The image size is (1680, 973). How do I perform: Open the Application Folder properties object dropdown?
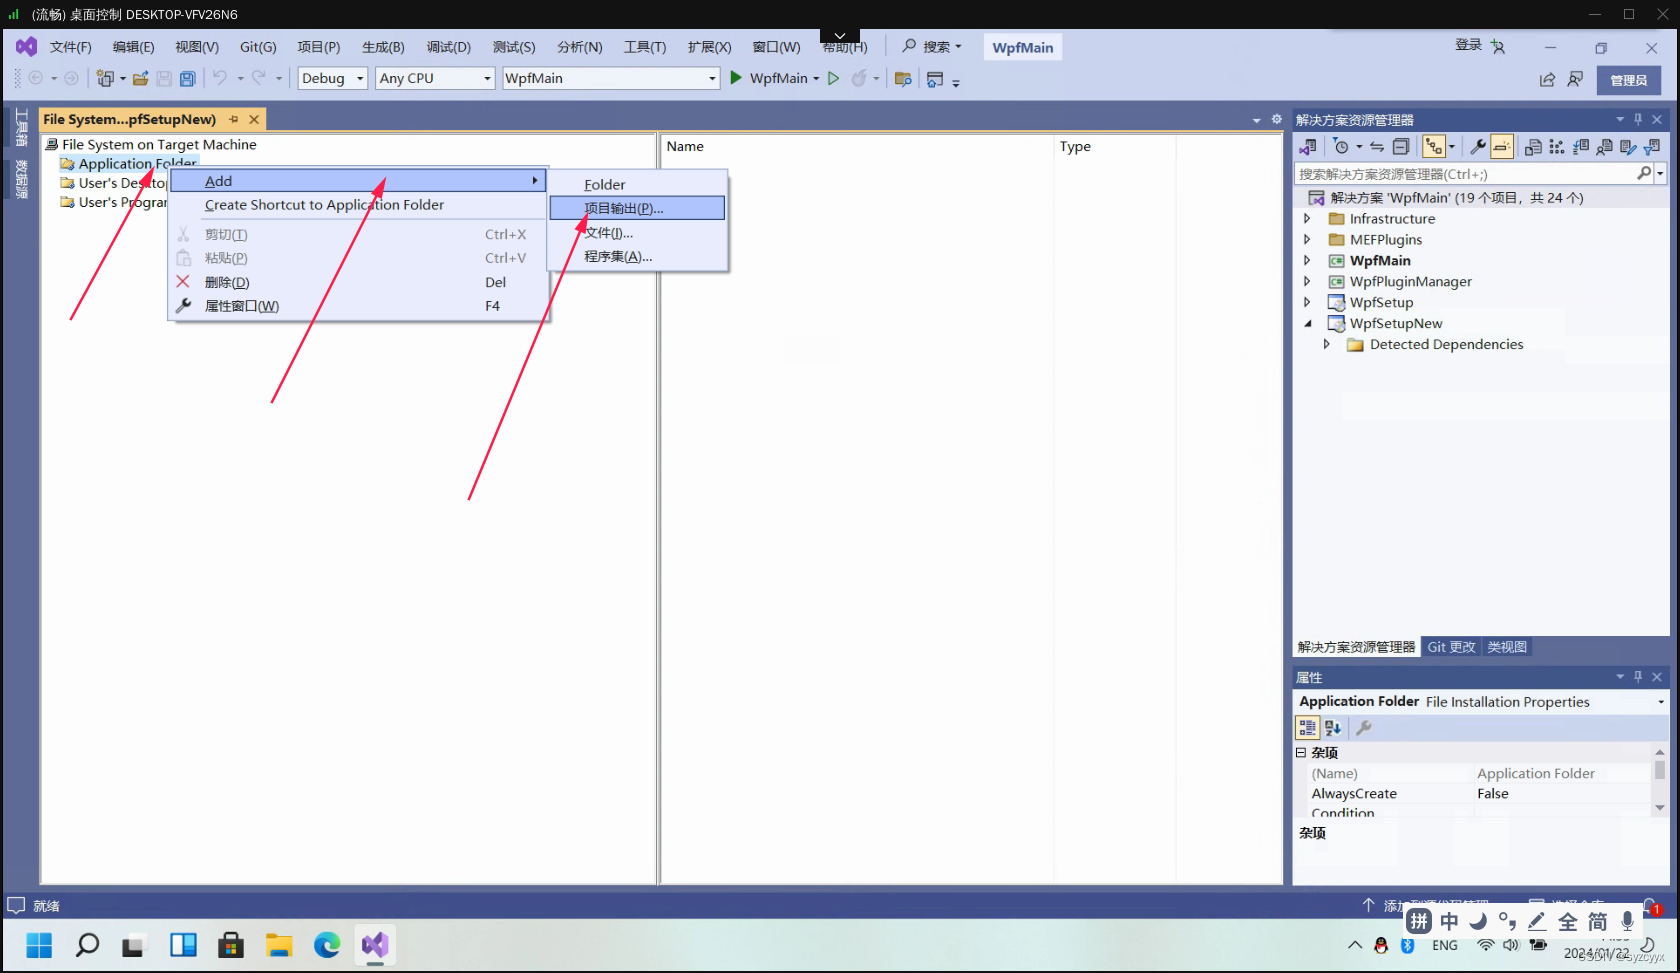(x=1661, y=702)
